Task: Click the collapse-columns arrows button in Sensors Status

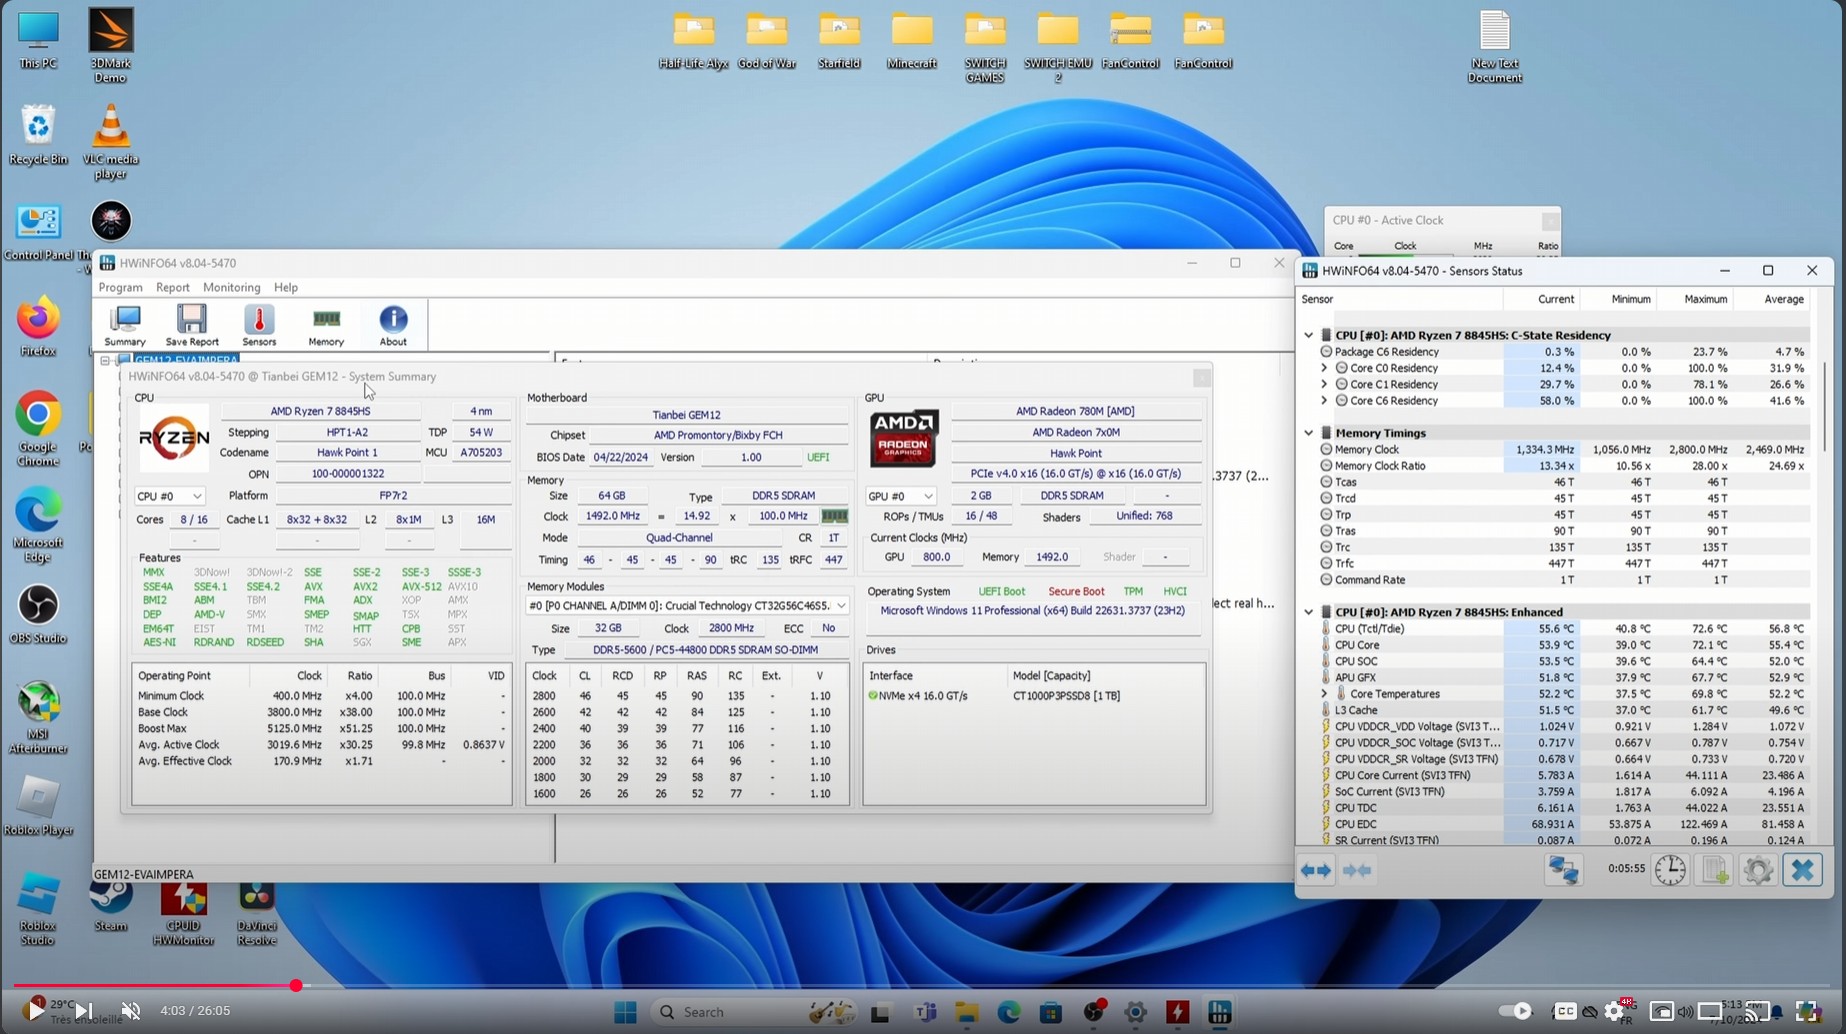Action: [x=1357, y=871]
